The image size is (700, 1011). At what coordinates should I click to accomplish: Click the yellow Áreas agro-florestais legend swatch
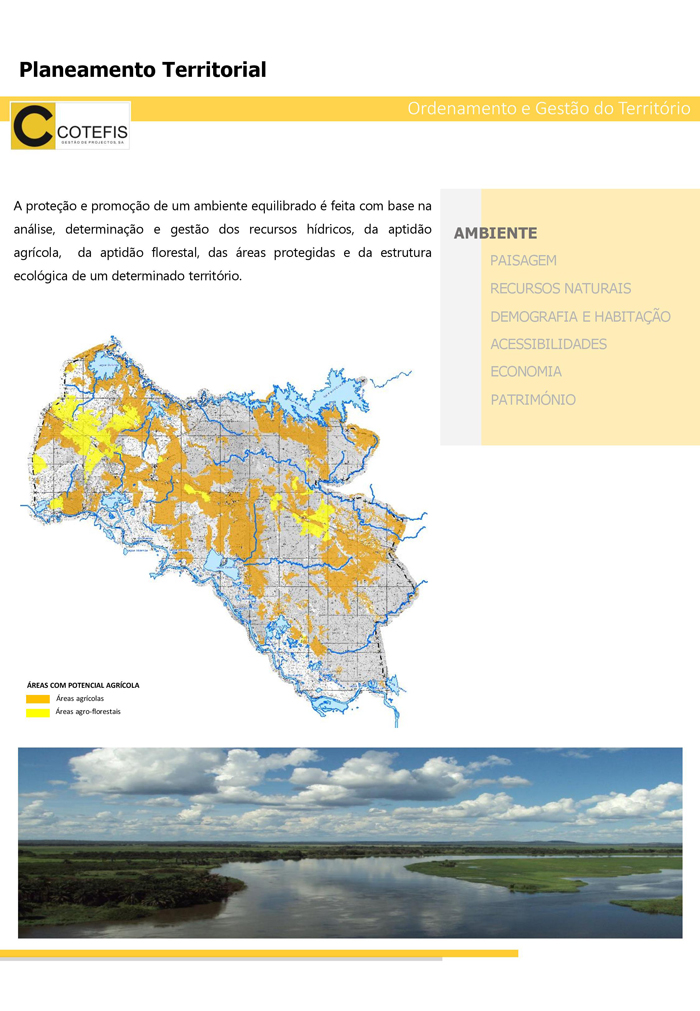click(x=38, y=712)
